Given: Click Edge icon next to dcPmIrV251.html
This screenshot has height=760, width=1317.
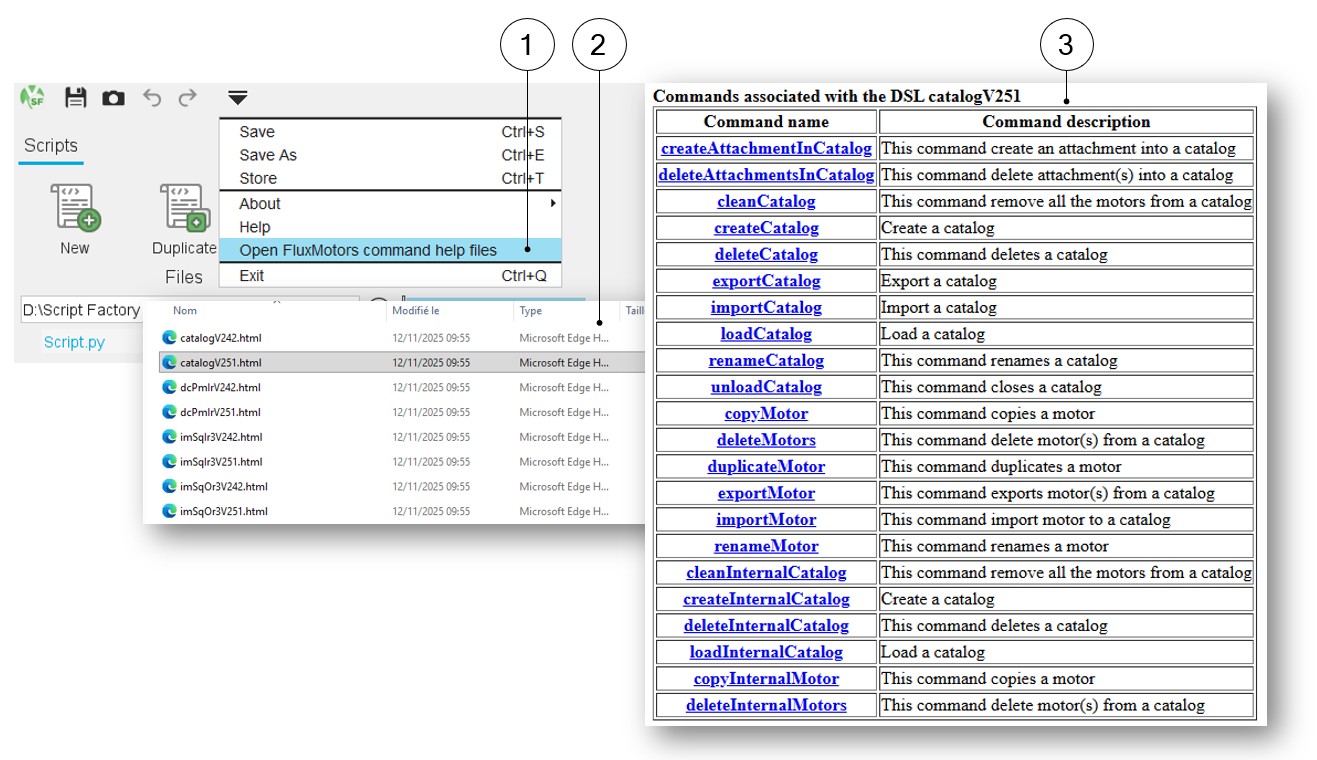Looking at the screenshot, I should point(169,412).
